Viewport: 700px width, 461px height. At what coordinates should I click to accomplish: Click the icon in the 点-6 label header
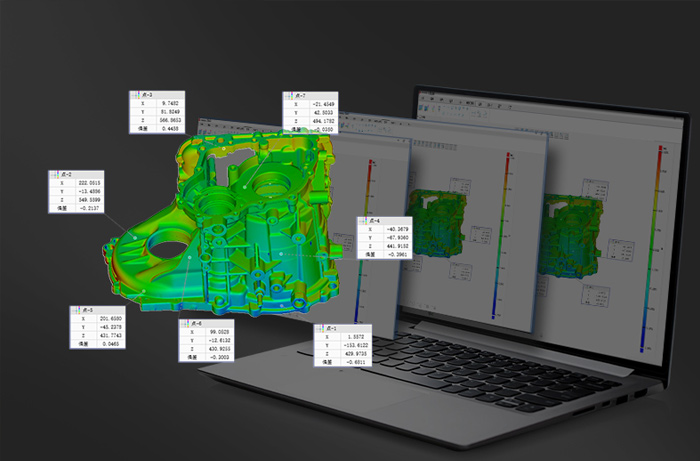[x=184, y=323]
